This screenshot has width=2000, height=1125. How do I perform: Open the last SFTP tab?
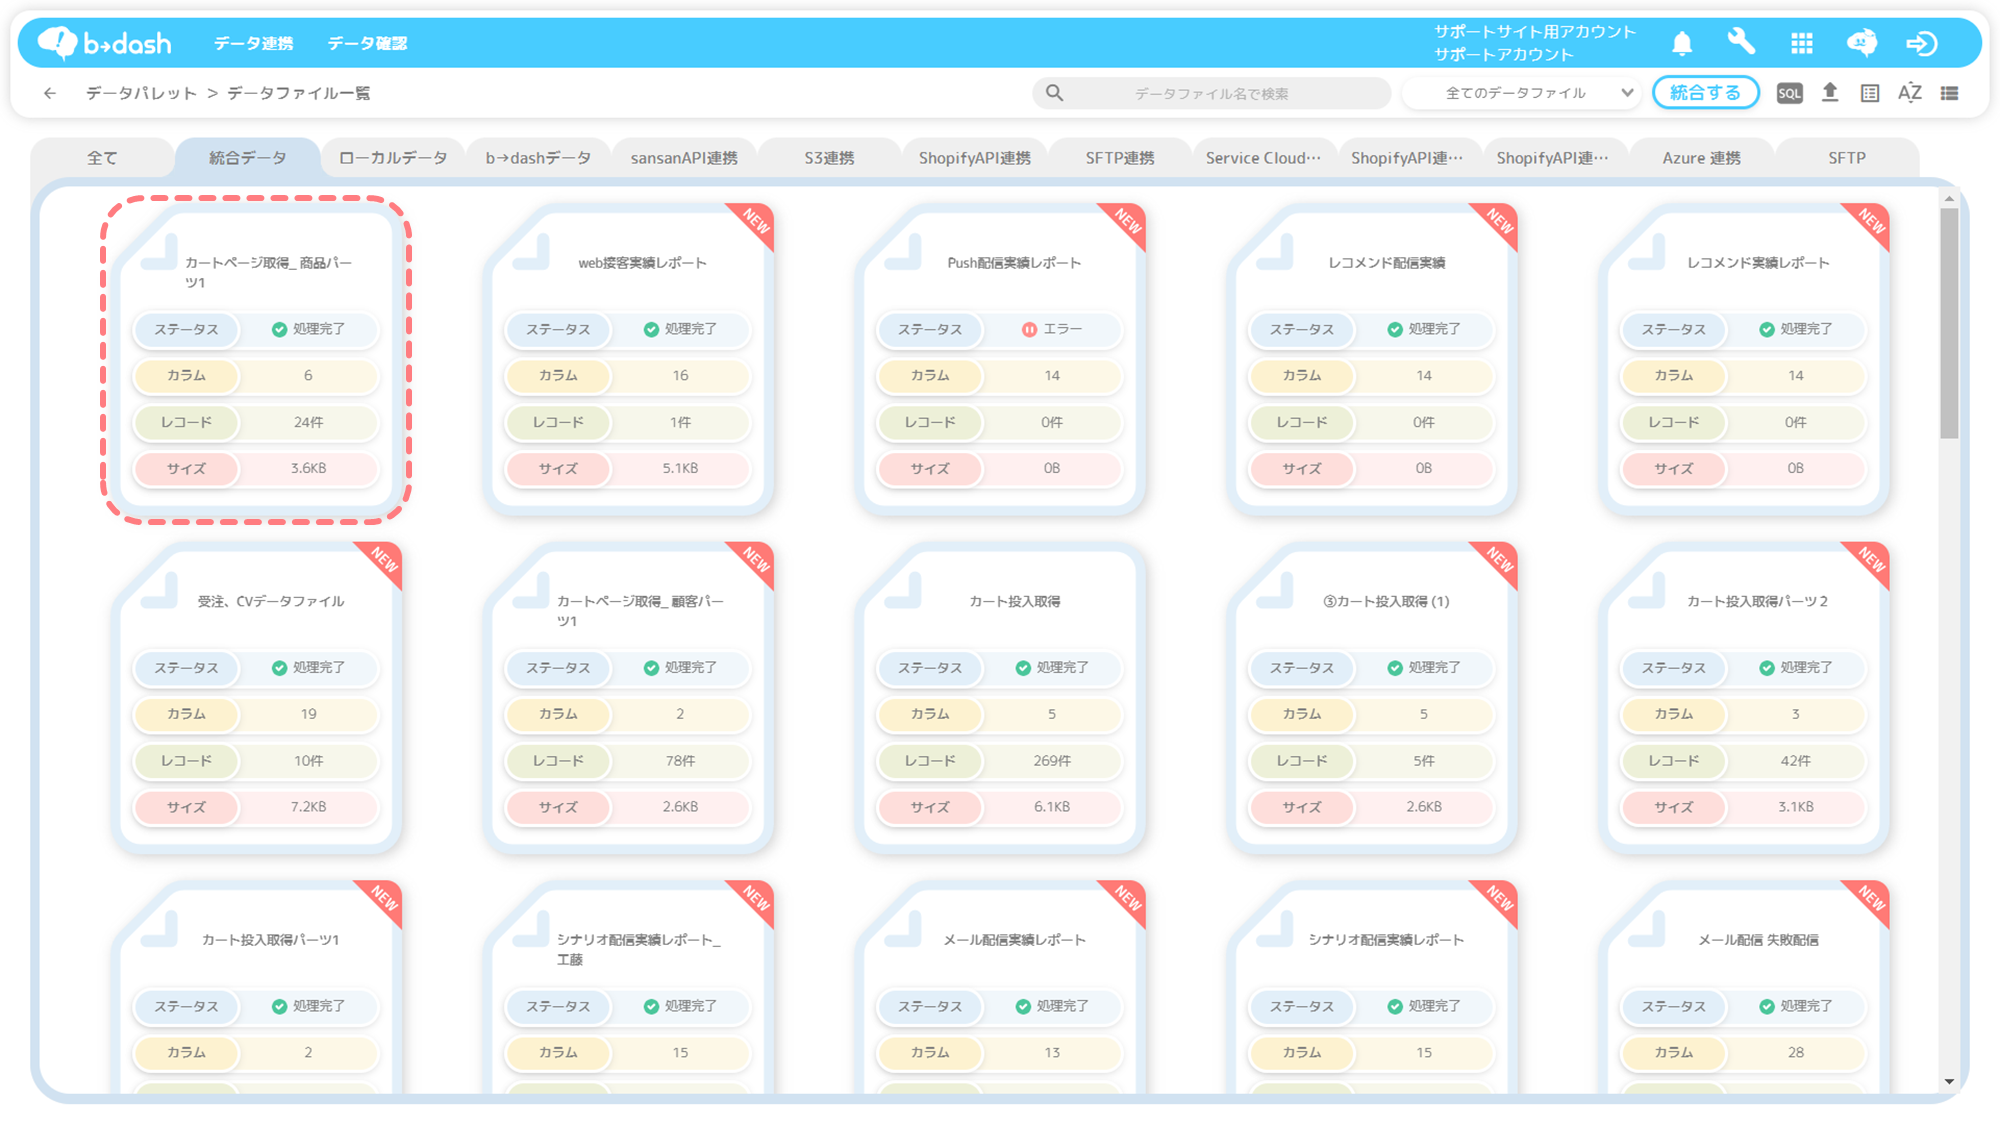pos(1847,158)
